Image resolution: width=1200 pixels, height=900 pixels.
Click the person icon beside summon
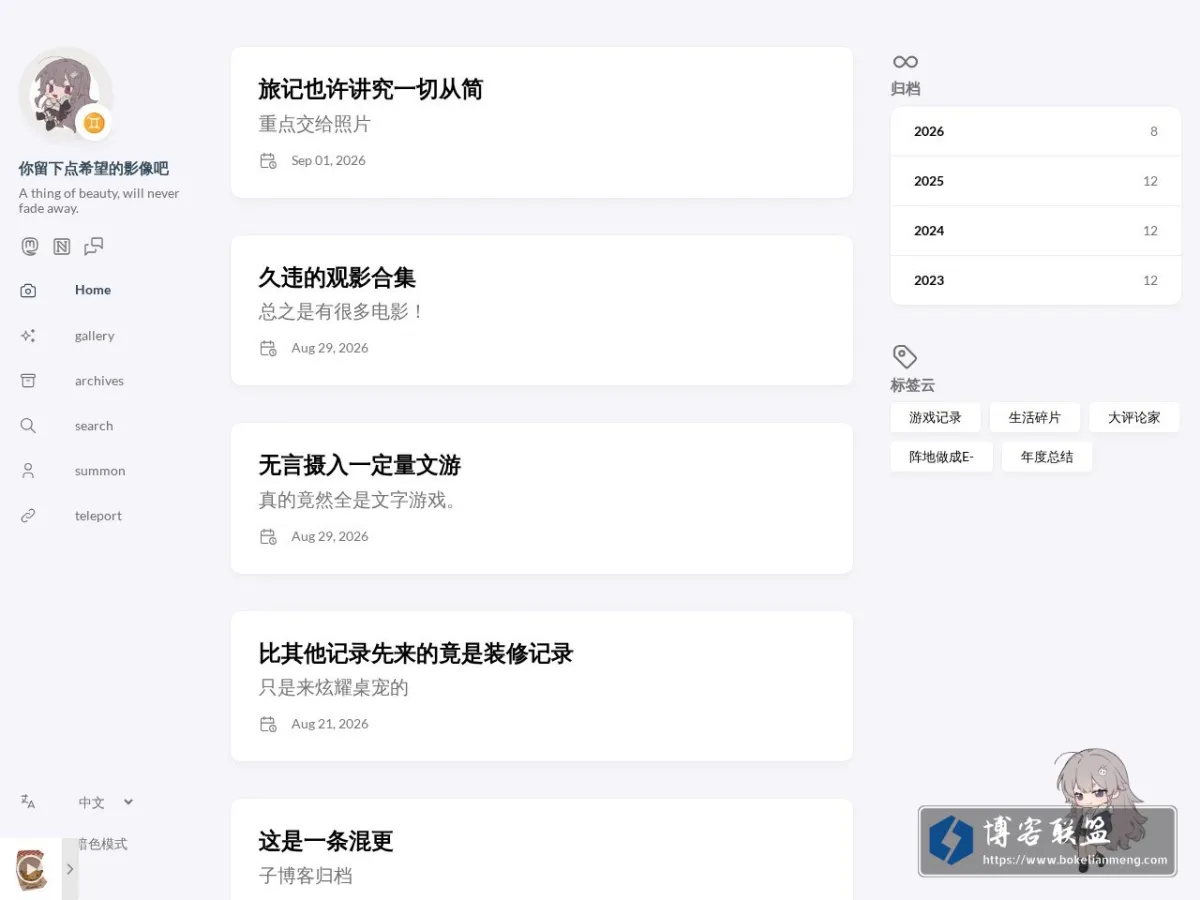(28, 471)
